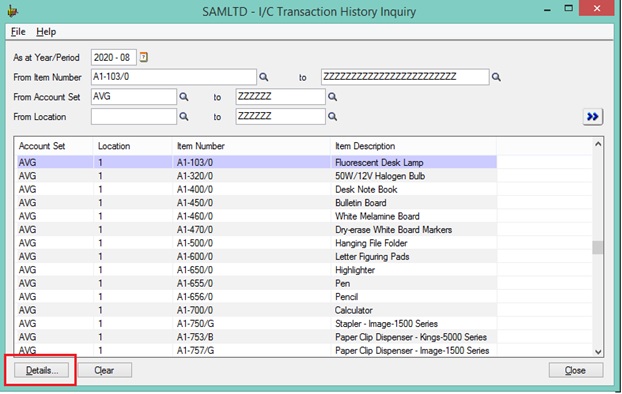Click the From Item Number input field
Viewport: 622px width, 394px height.
coord(174,77)
